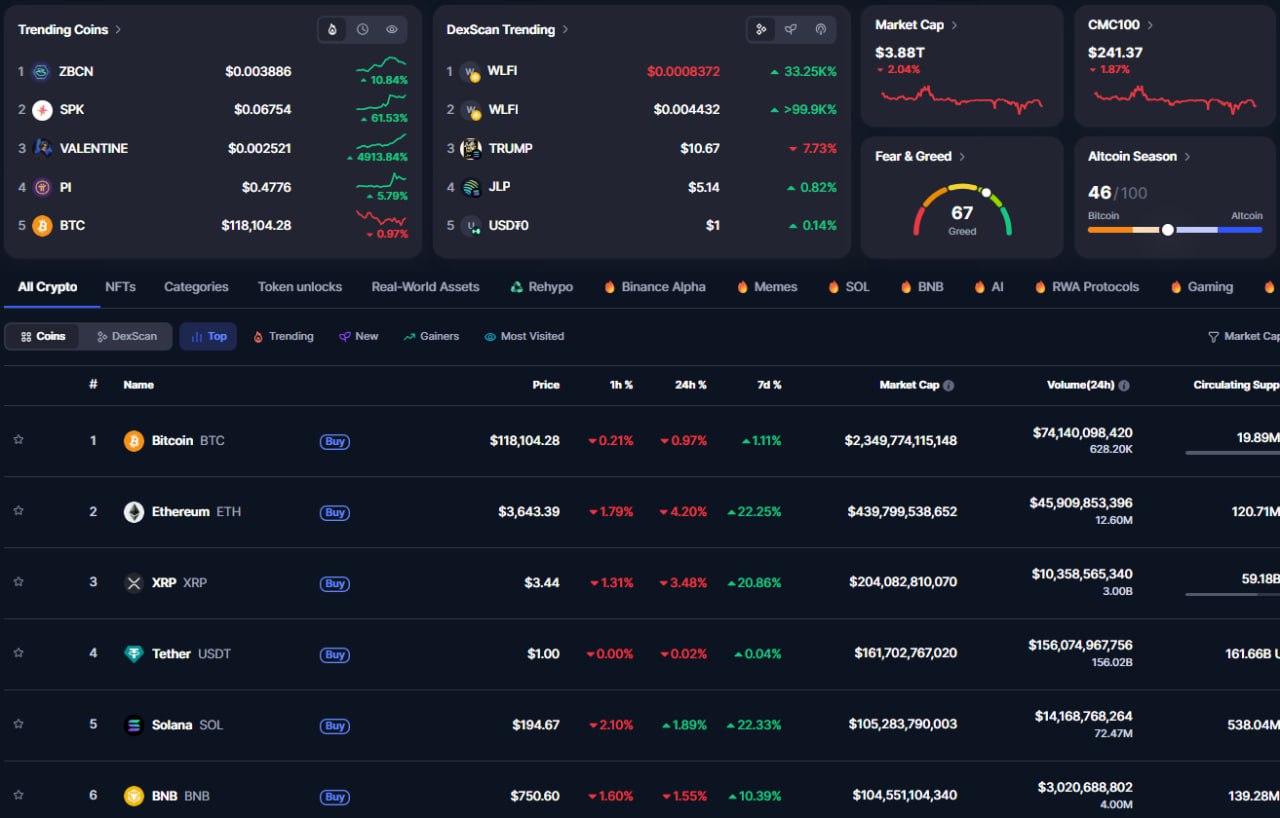Click the Ethereum diamond logo
Screen dimensions: 1280x818
click(134, 512)
